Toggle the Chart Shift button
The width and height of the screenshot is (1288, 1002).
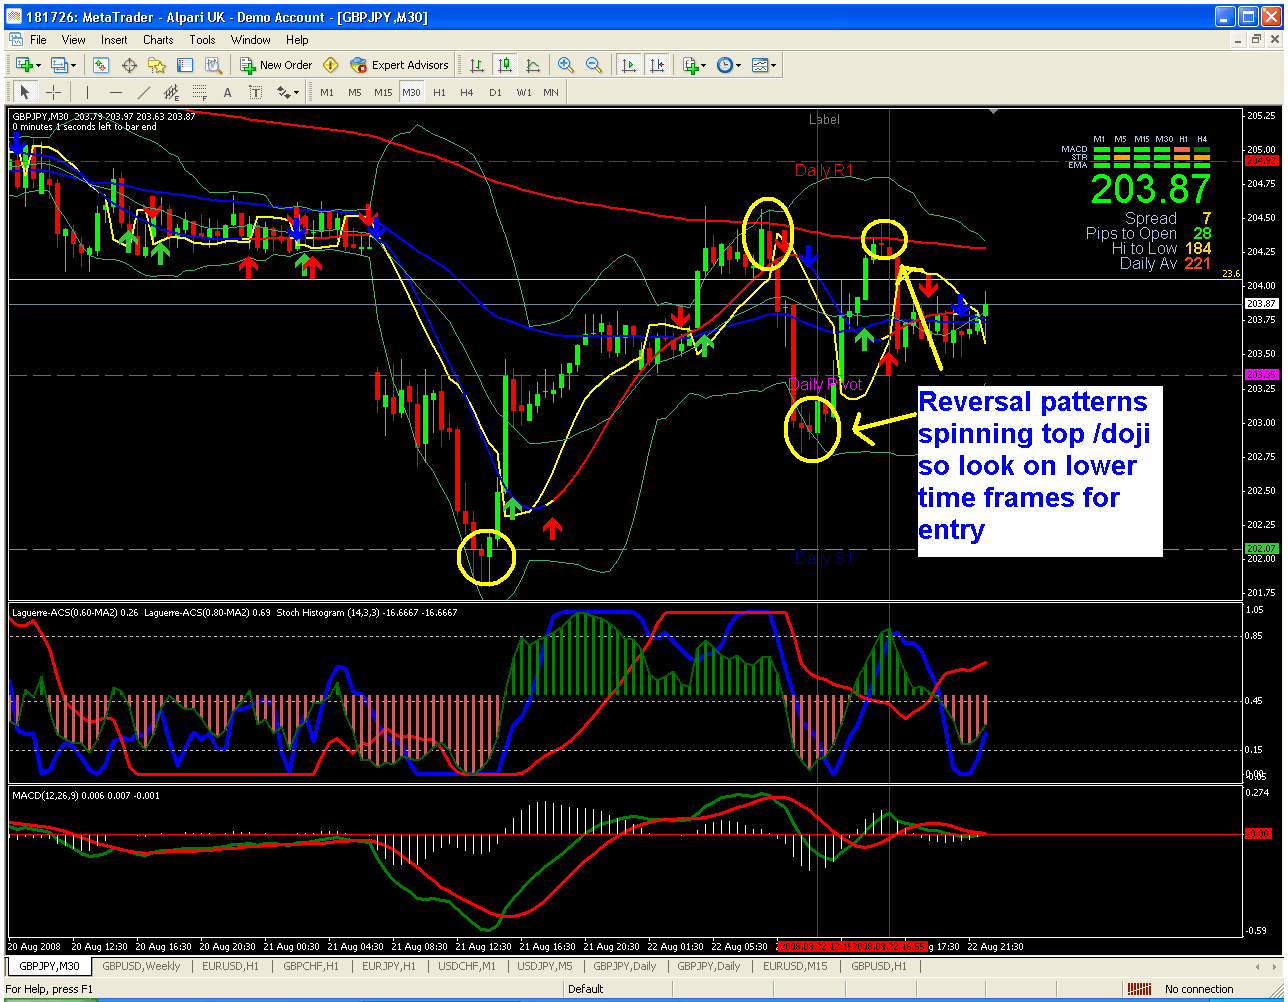coord(657,65)
